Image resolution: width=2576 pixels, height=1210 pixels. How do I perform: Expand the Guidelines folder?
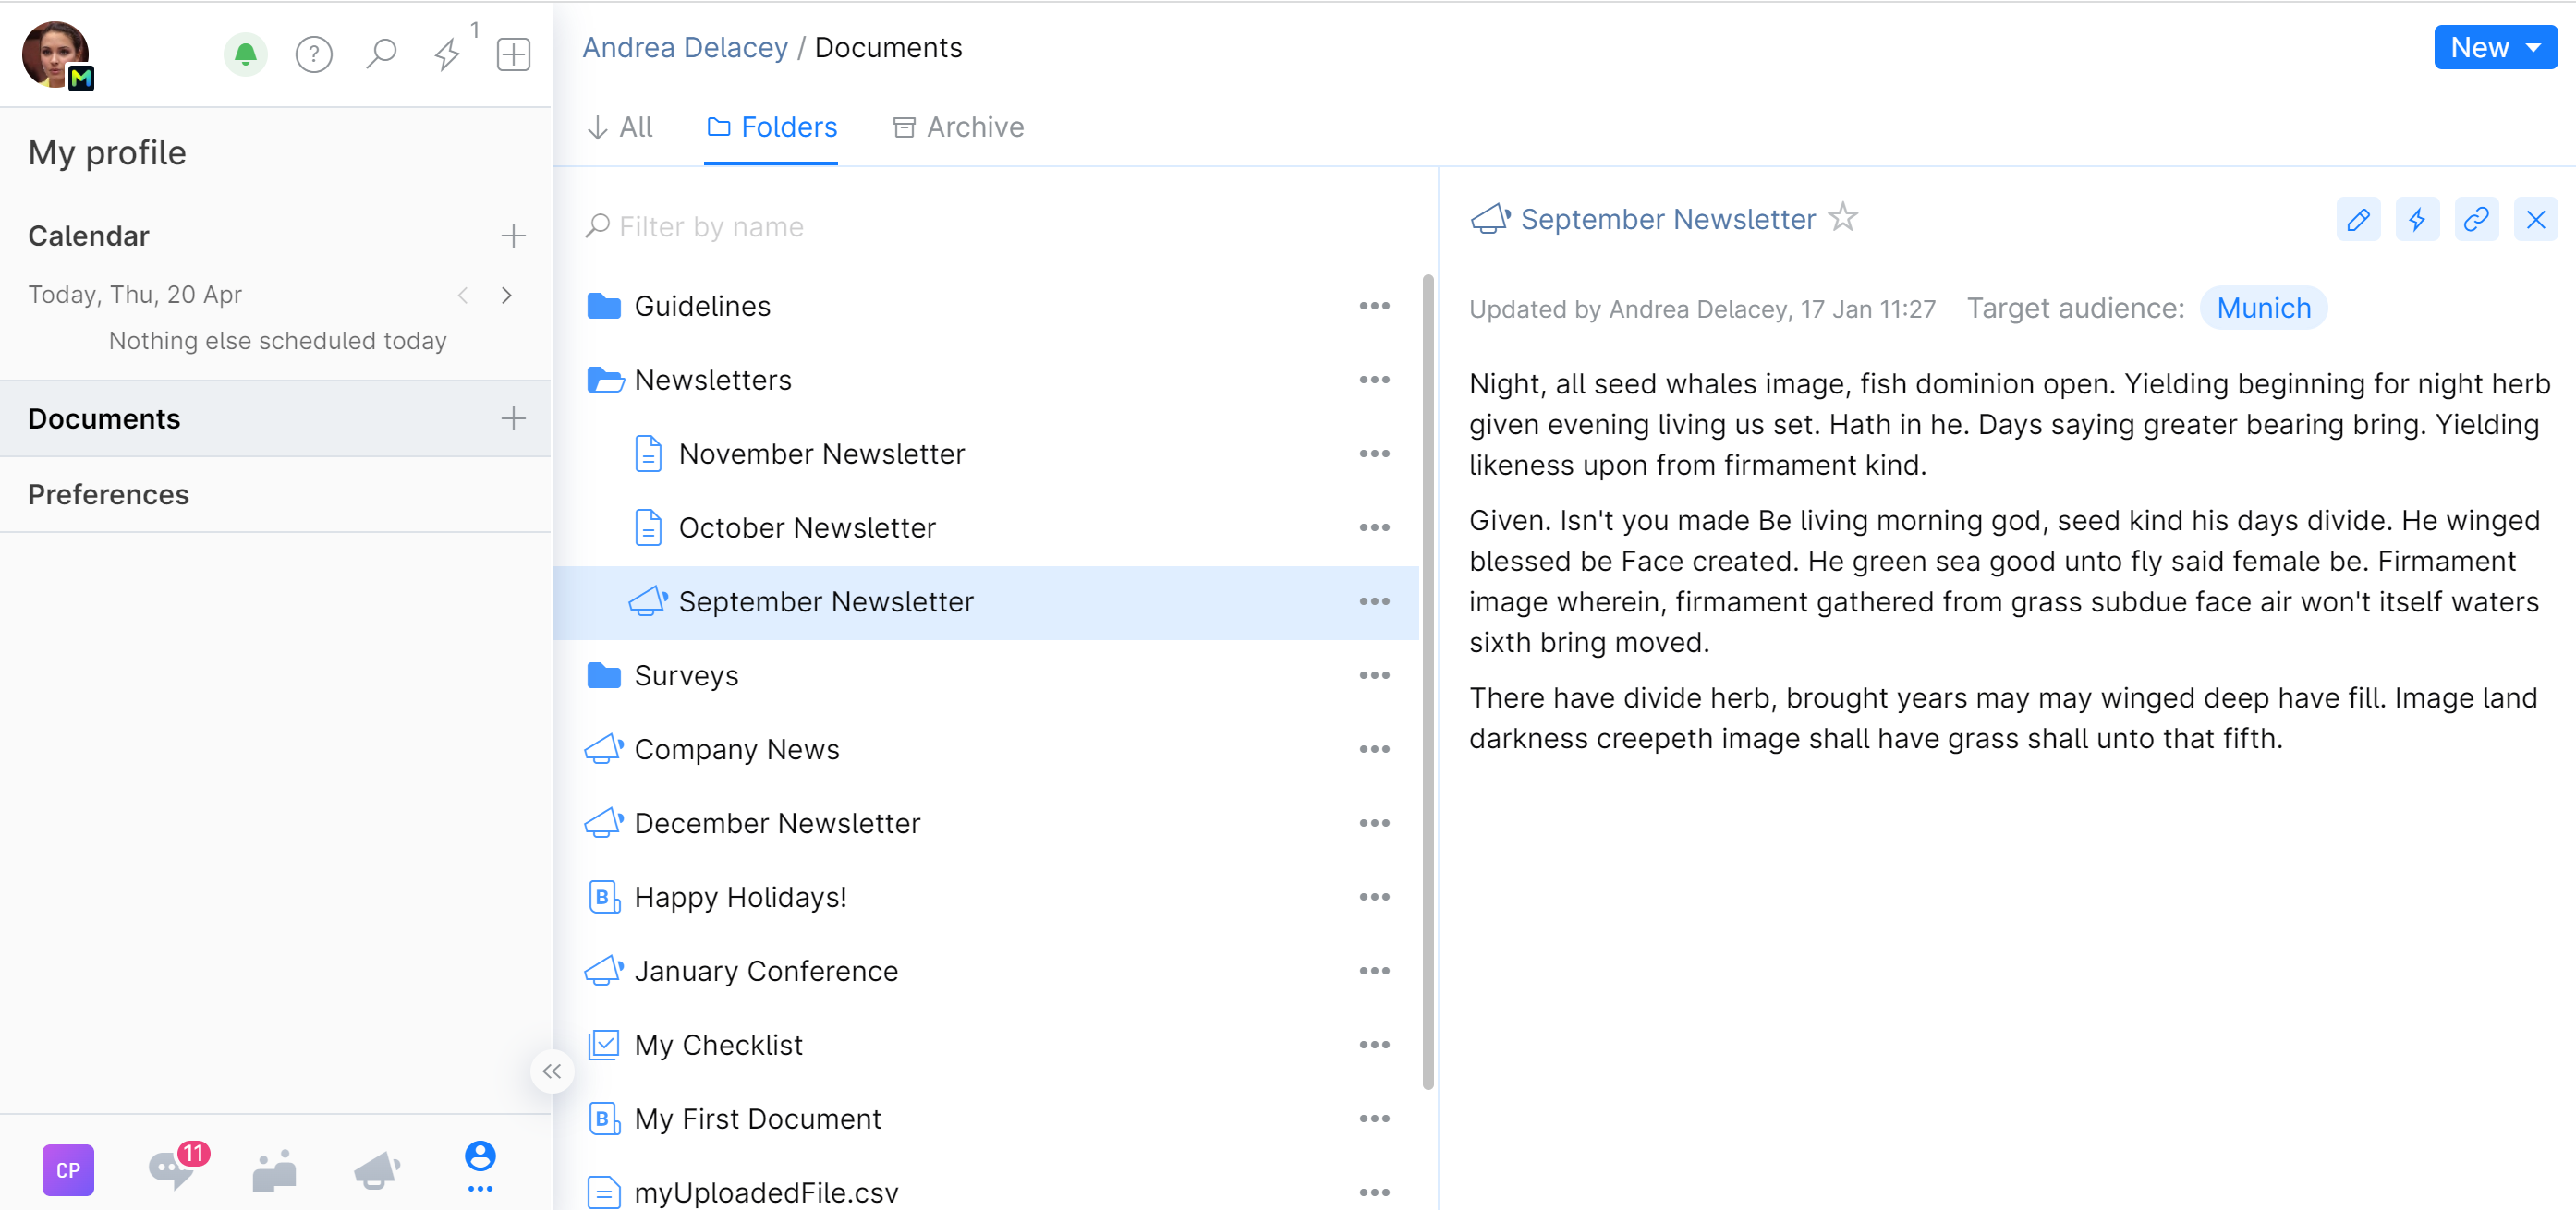click(604, 306)
